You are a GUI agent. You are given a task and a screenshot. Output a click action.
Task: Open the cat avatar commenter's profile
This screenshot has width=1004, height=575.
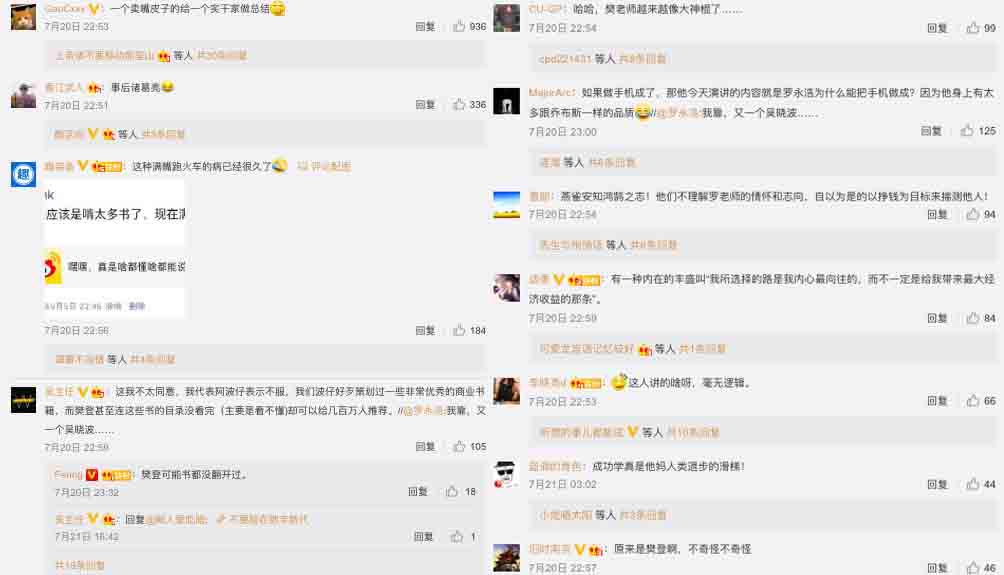coord(24,17)
